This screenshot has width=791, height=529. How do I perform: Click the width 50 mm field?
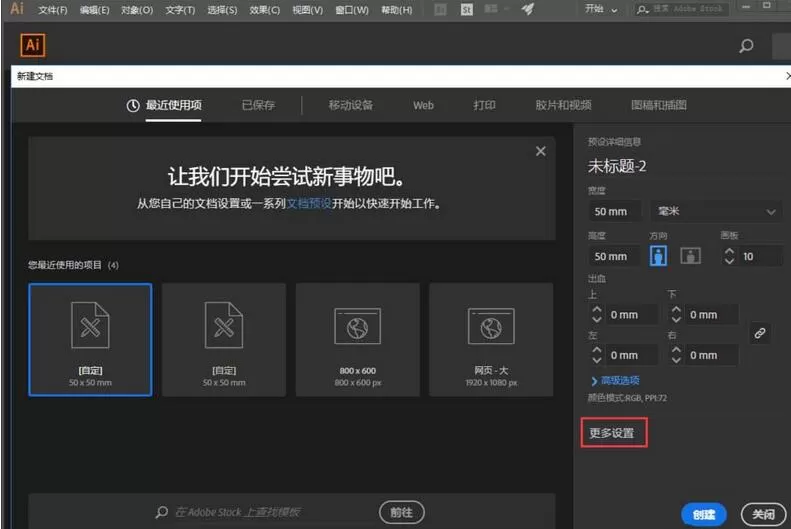tap(614, 211)
